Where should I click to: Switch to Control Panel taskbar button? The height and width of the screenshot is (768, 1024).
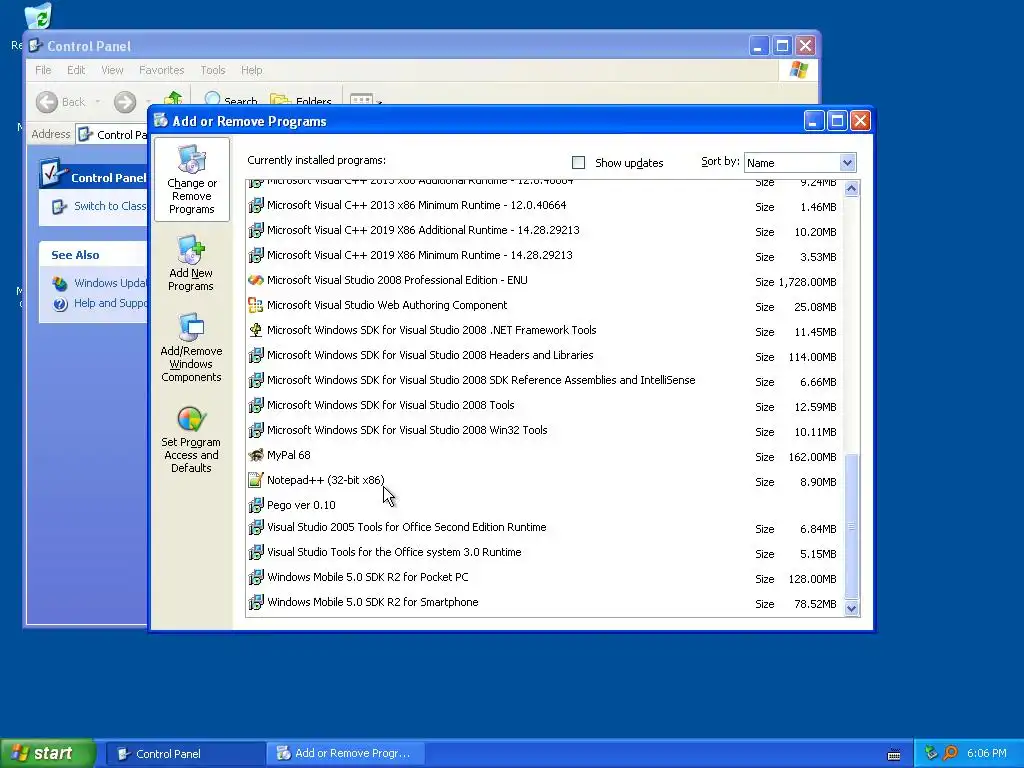(x=184, y=754)
